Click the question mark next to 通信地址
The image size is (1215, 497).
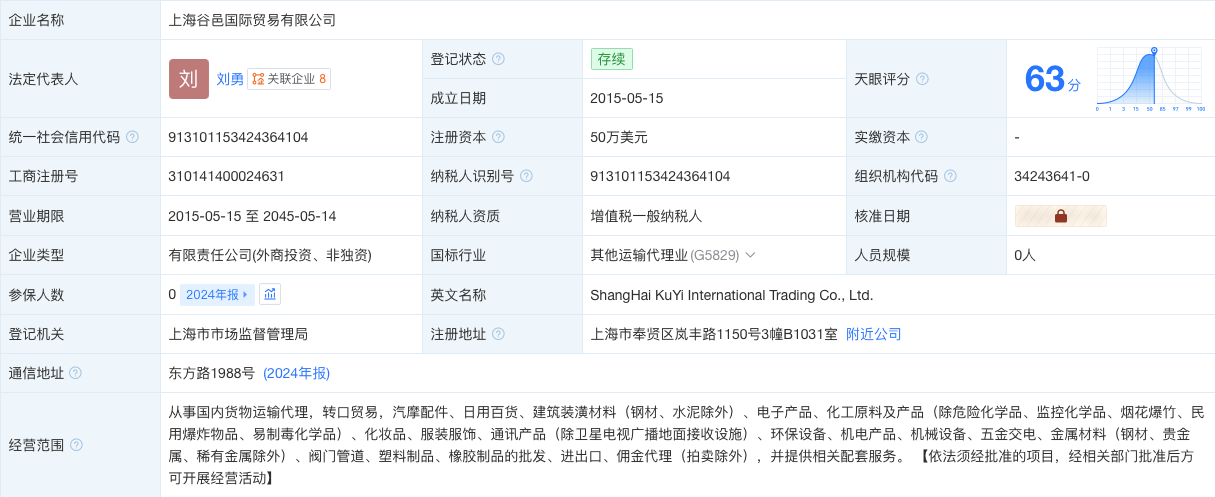tap(76, 373)
